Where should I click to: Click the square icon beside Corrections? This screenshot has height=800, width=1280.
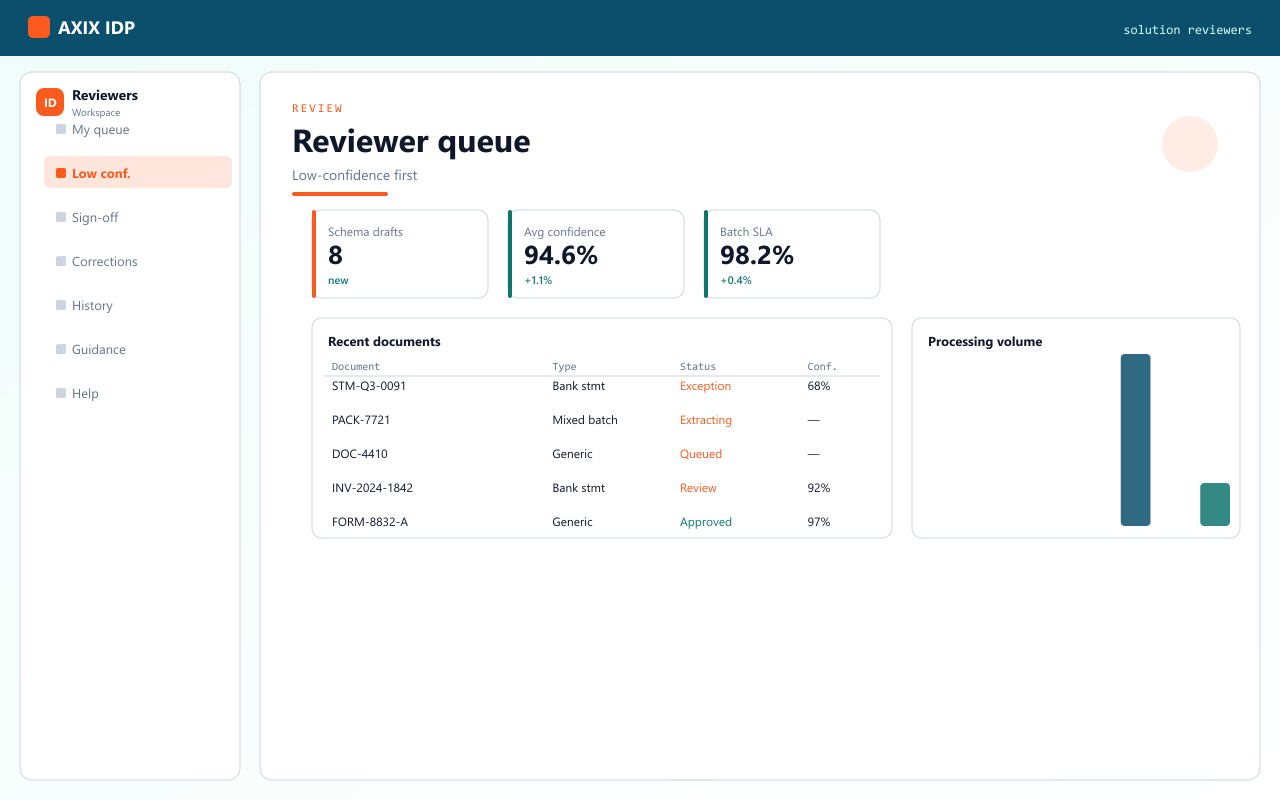[61, 261]
